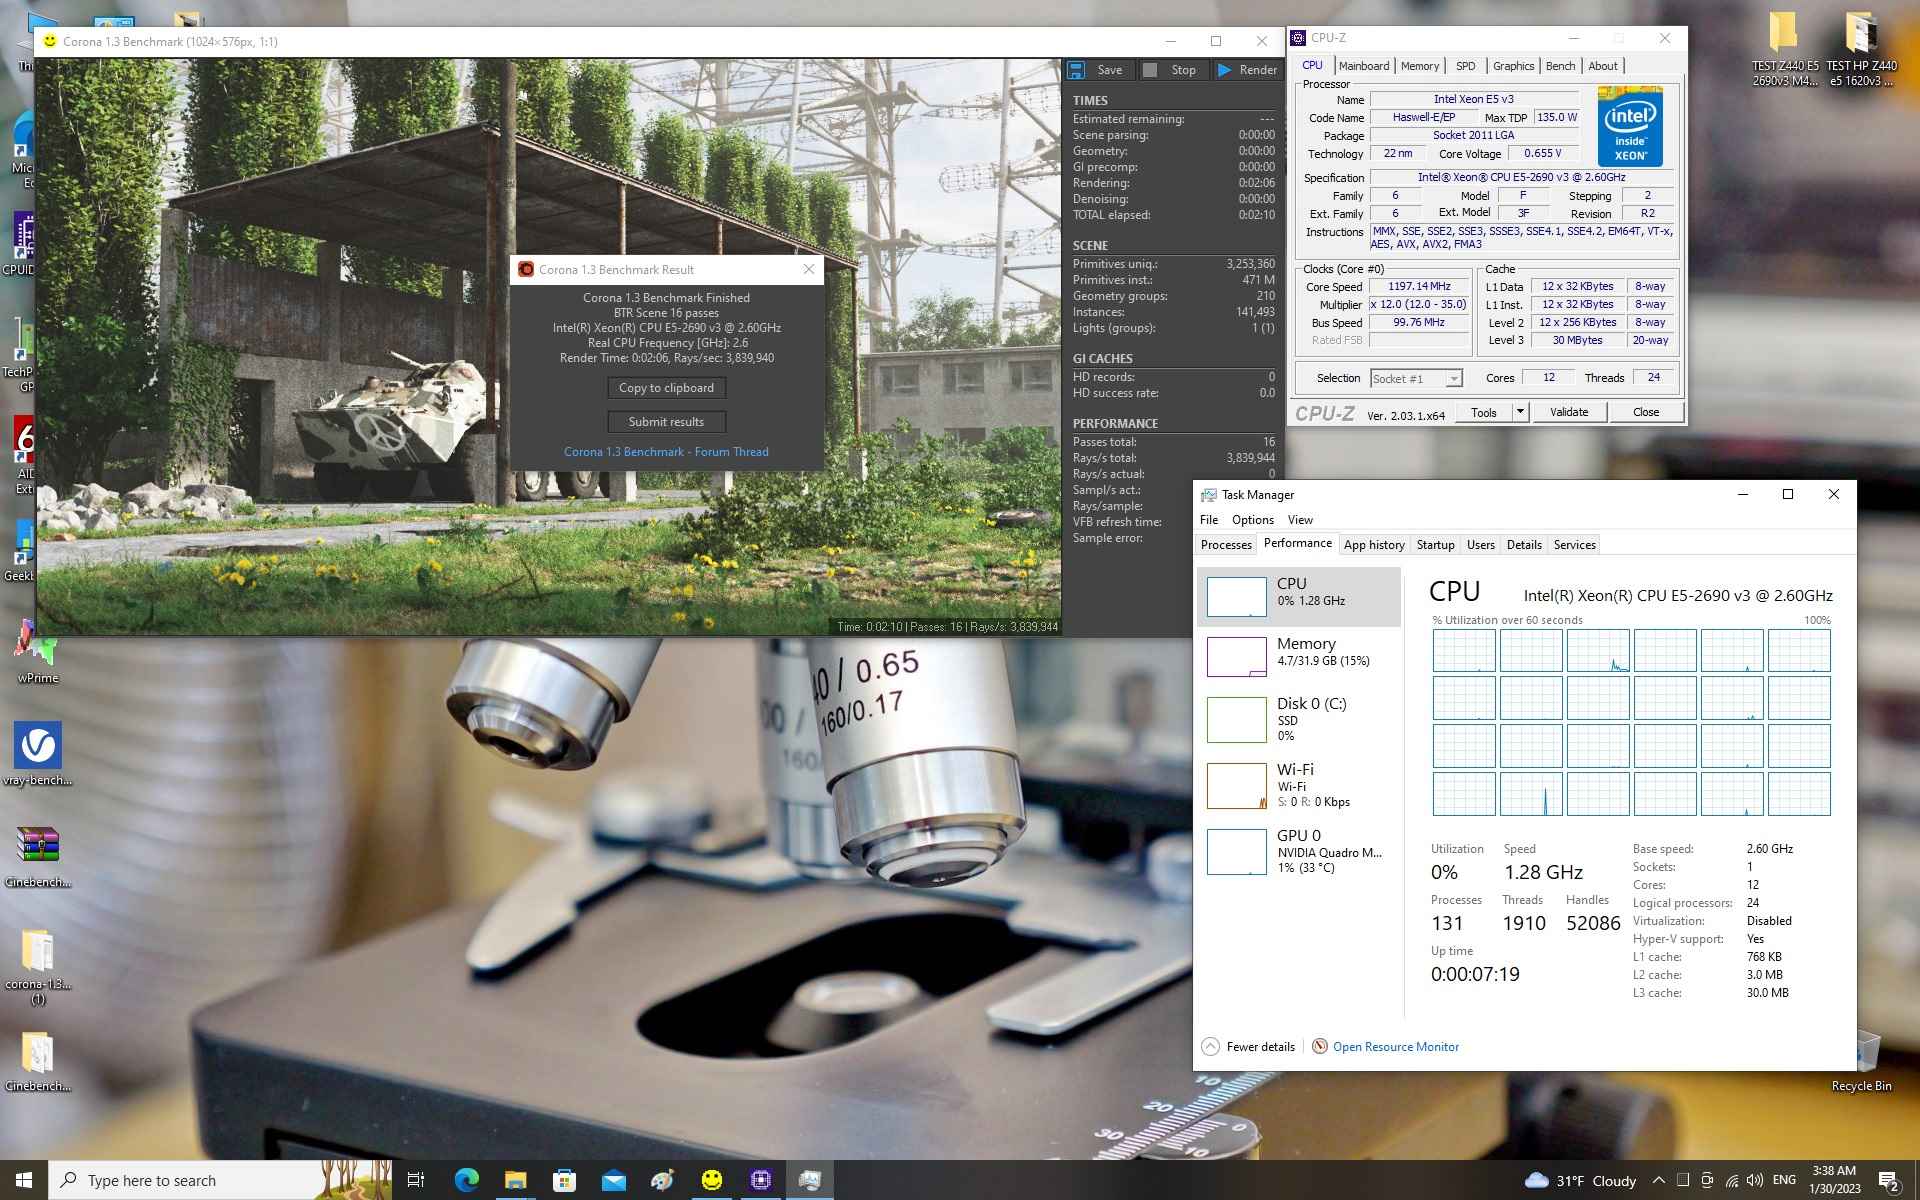Select first CPU core utilization graph
This screenshot has height=1200, width=1920.
pyautogui.click(x=1464, y=651)
